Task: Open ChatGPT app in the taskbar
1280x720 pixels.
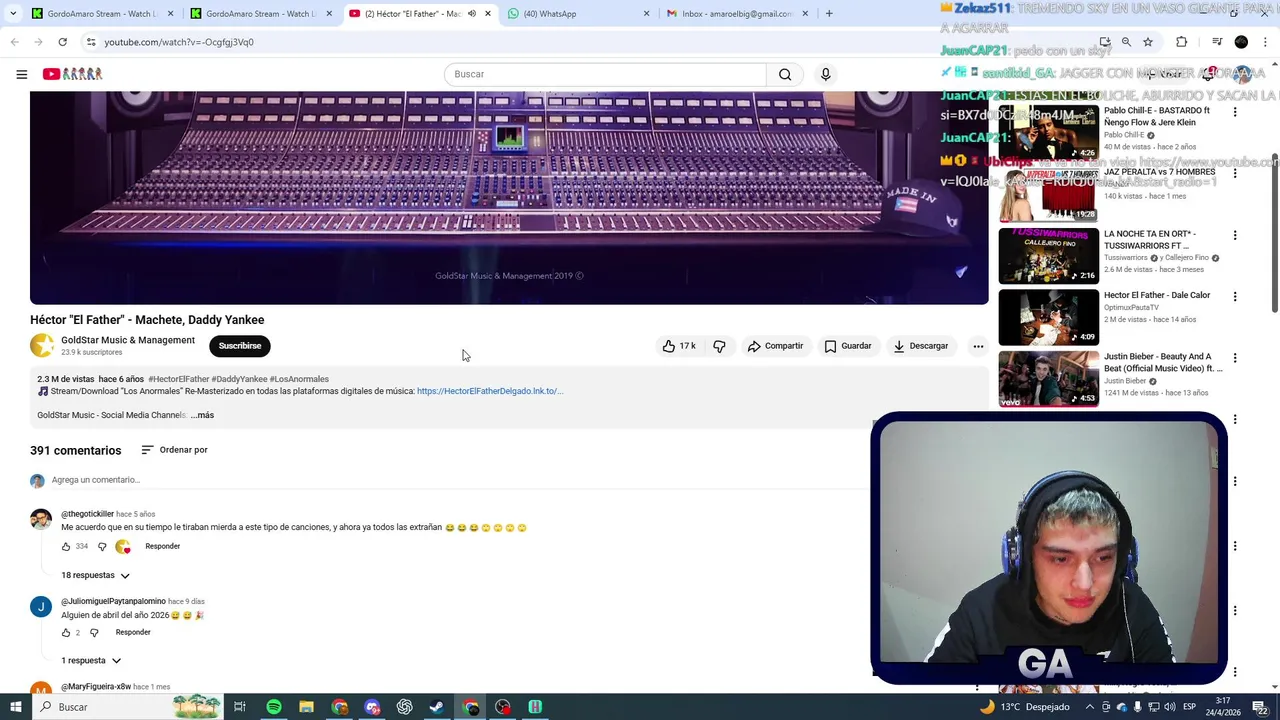Action: (x=404, y=707)
